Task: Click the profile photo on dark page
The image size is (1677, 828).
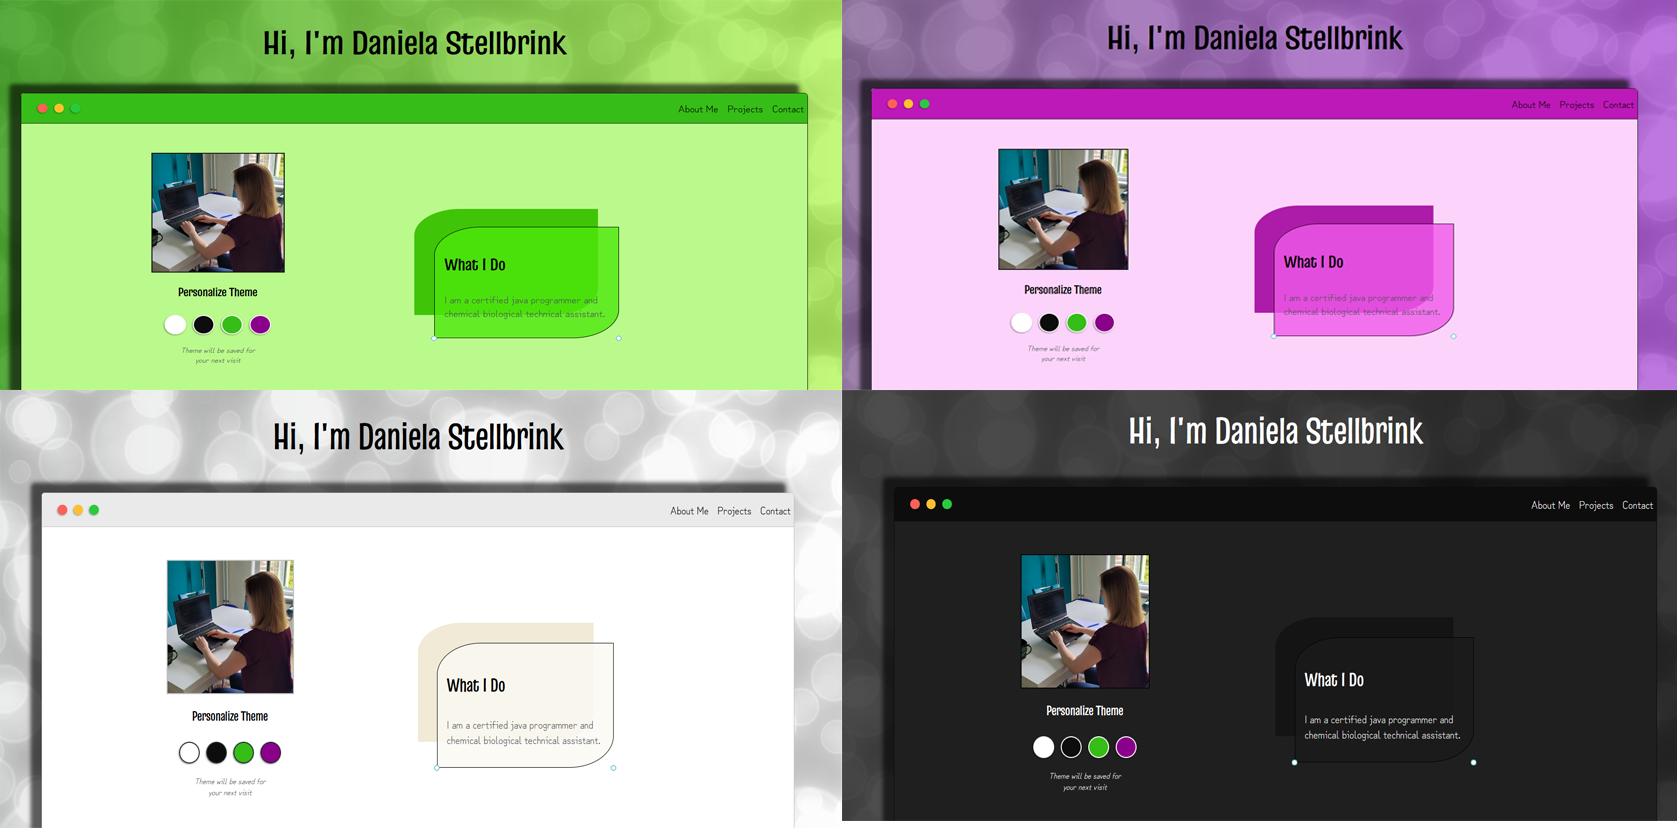Action: [x=1084, y=621]
